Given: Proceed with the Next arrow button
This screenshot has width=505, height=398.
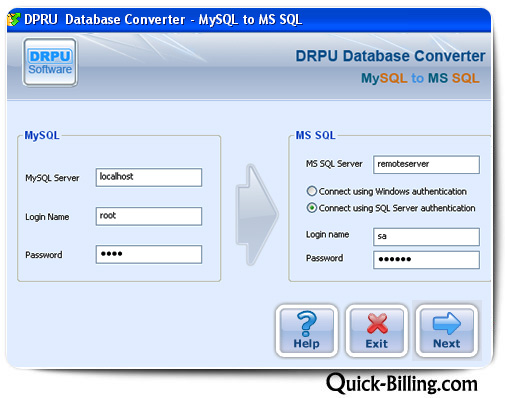Looking at the screenshot, I should [447, 330].
